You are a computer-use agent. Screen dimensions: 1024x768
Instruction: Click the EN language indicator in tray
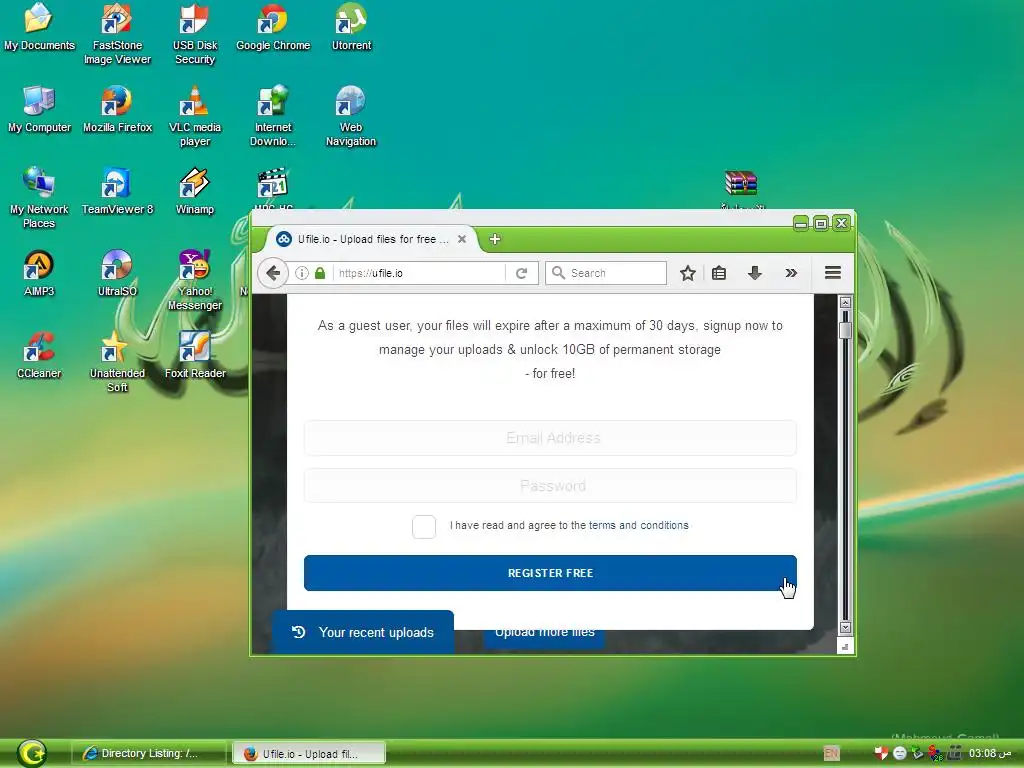click(x=831, y=753)
